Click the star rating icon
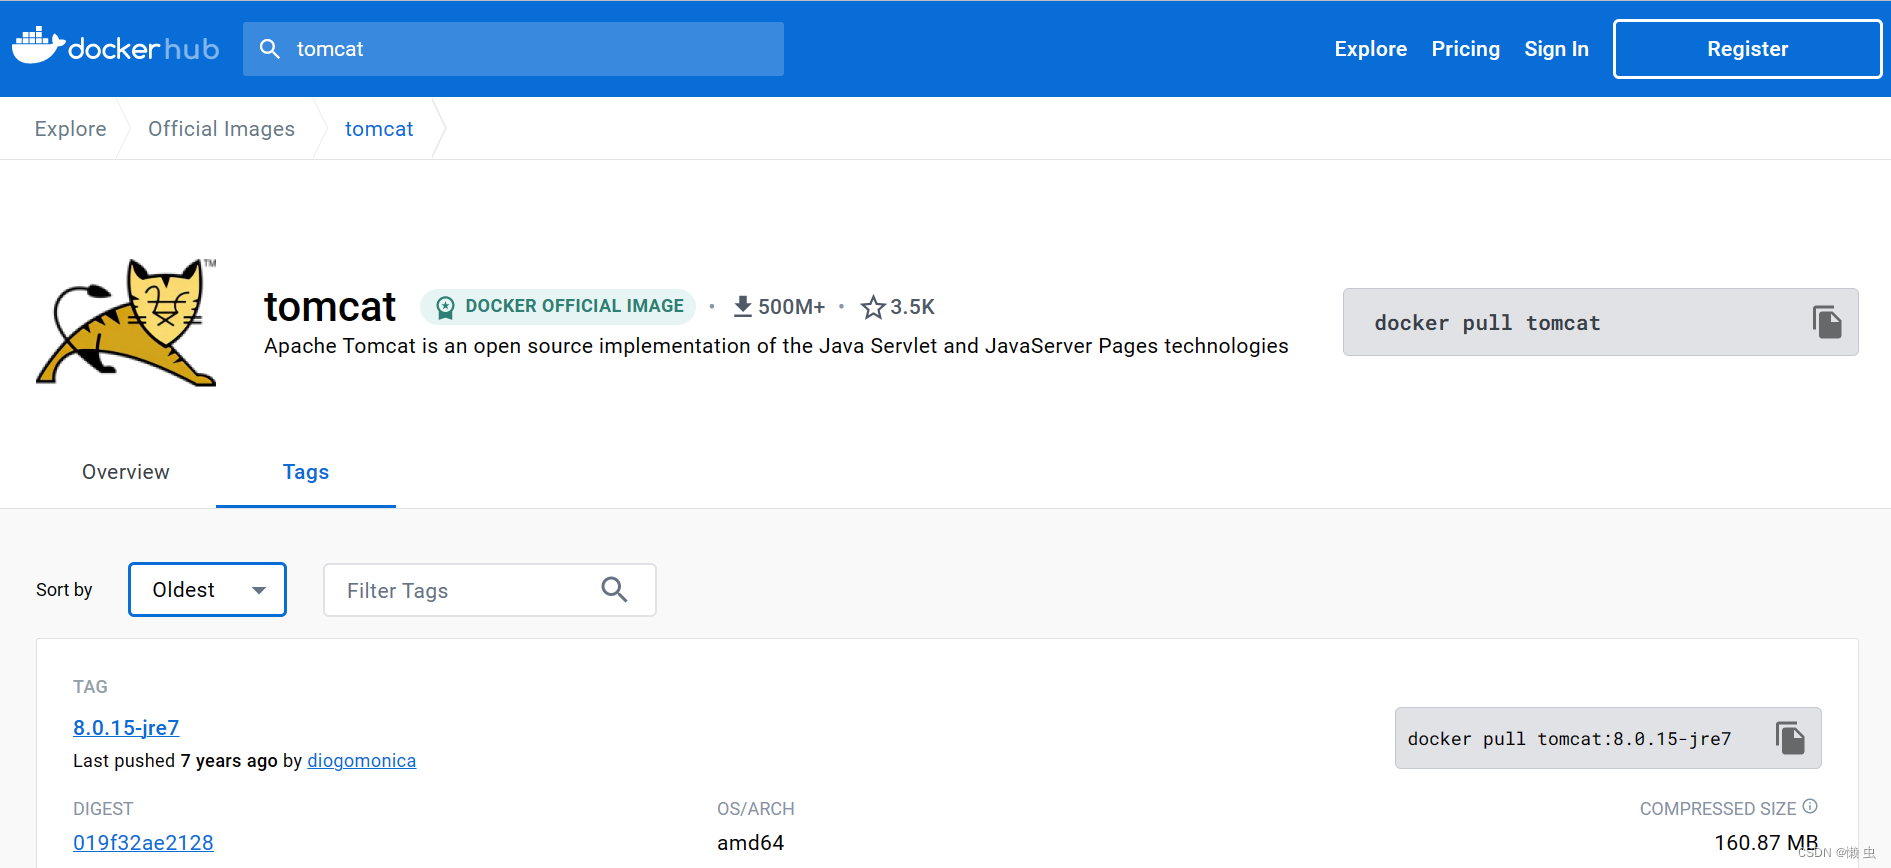1891x868 pixels. tap(873, 307)
